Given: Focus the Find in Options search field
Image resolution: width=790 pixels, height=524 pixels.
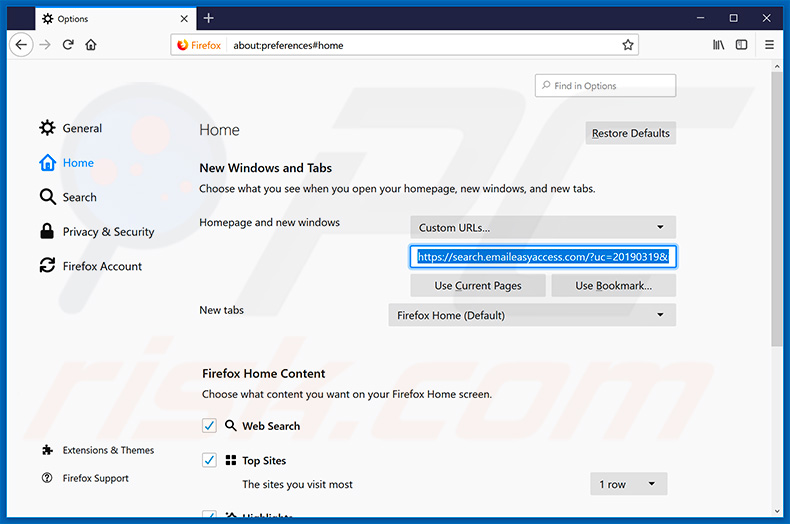Looking at the screenshot, I should coord(605,86).
